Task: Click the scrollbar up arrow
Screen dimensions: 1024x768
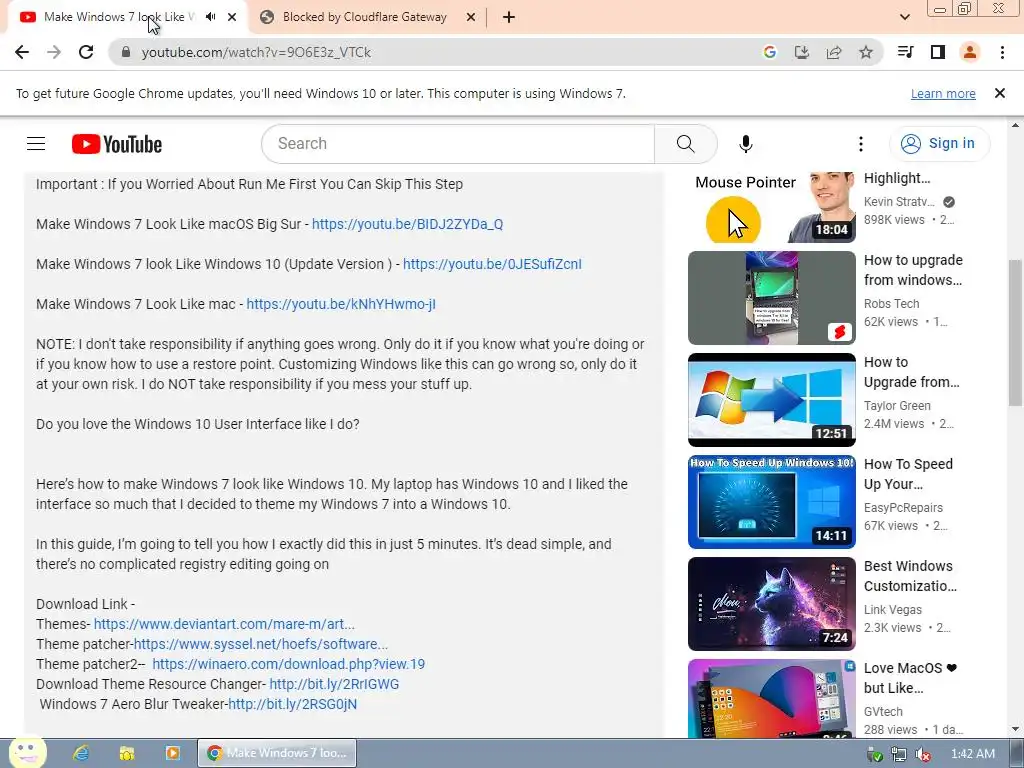Action: (1016, 125)
